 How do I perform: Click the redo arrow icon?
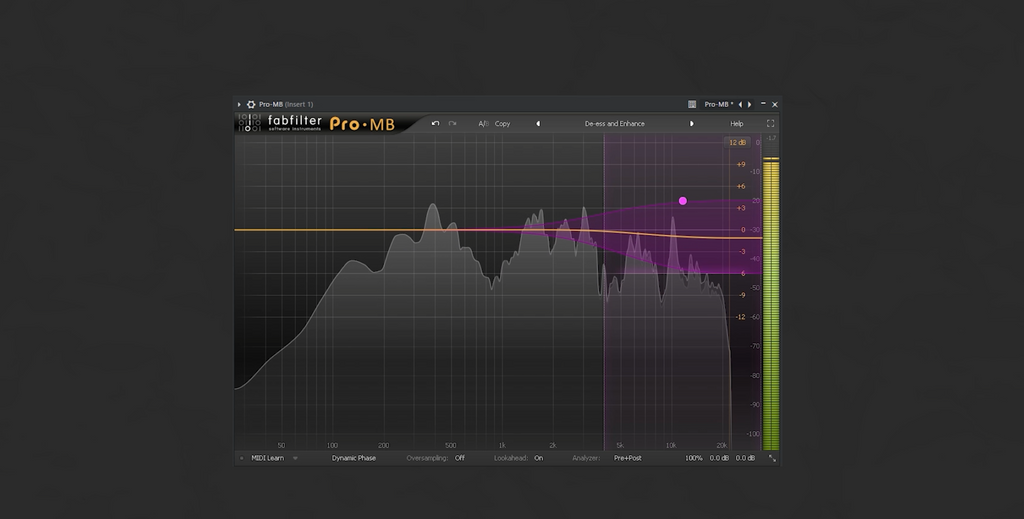click(x=452, y=123)
